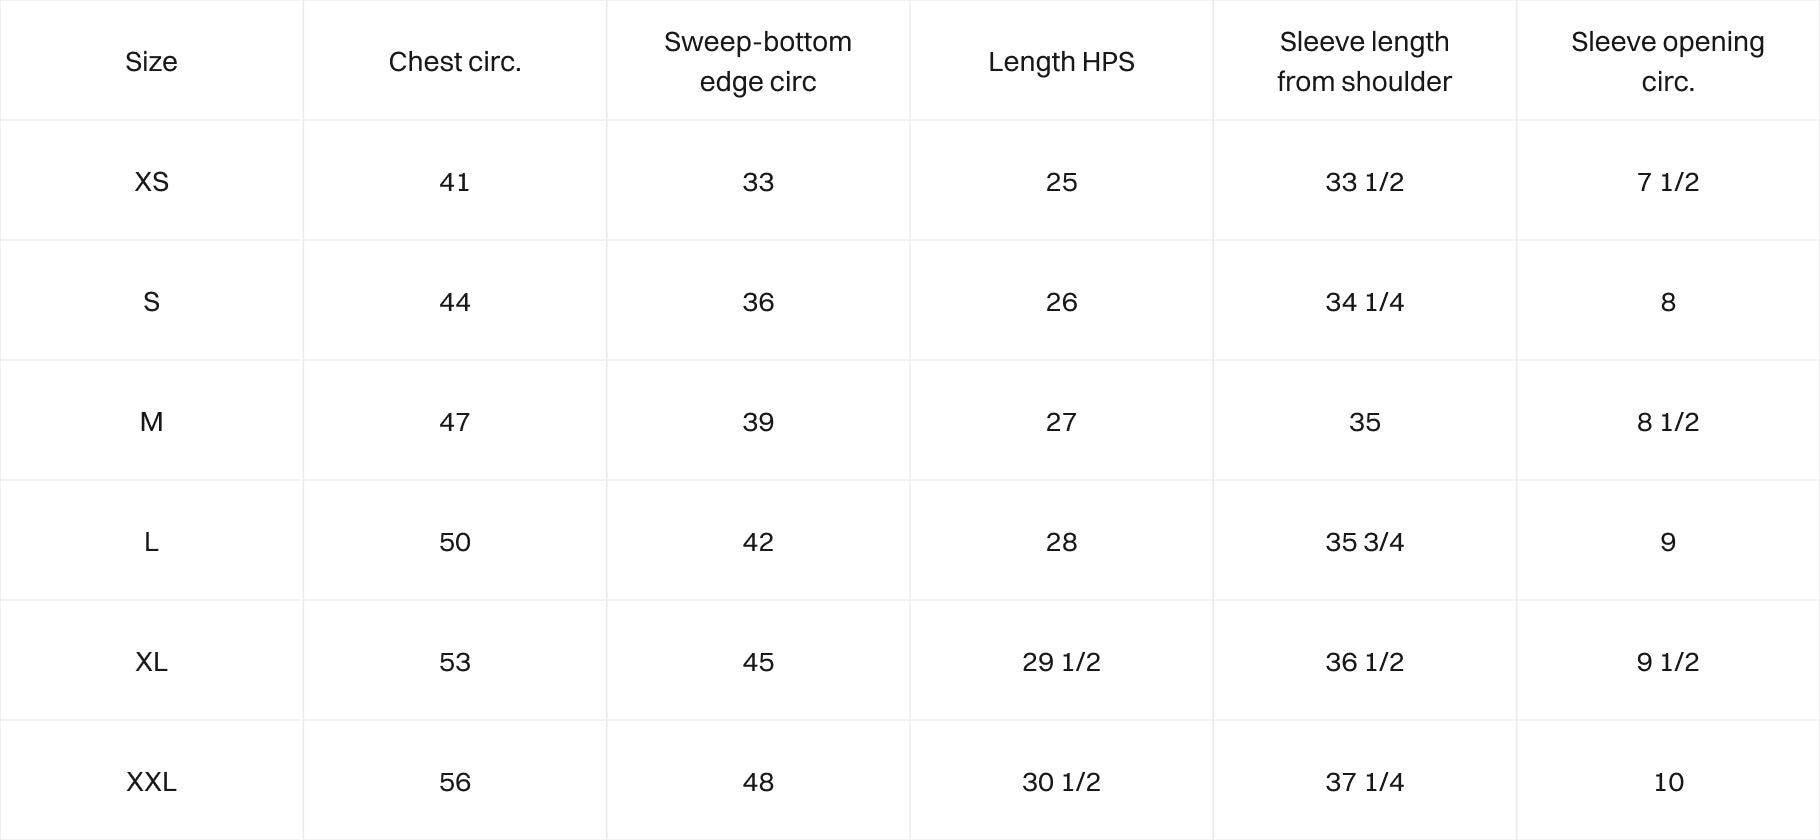Select the XL size row label

pyautogui.click(x=151, y=662)
